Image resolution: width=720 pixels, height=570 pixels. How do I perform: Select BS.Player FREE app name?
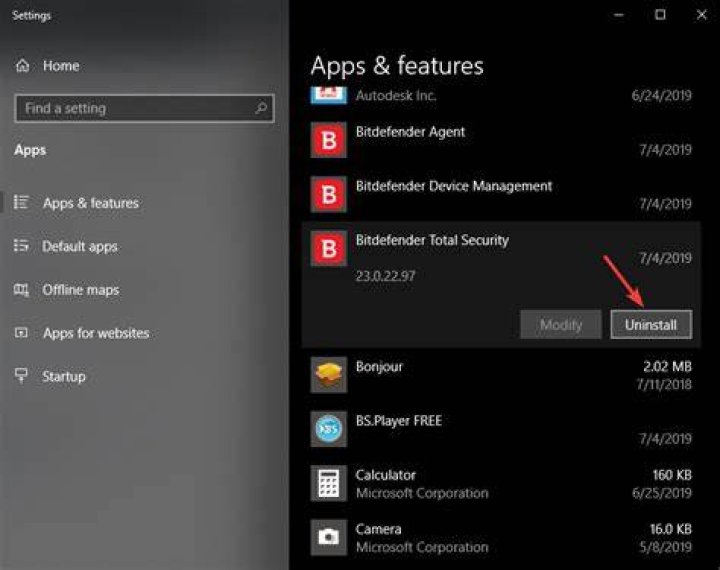pos(399,421)
